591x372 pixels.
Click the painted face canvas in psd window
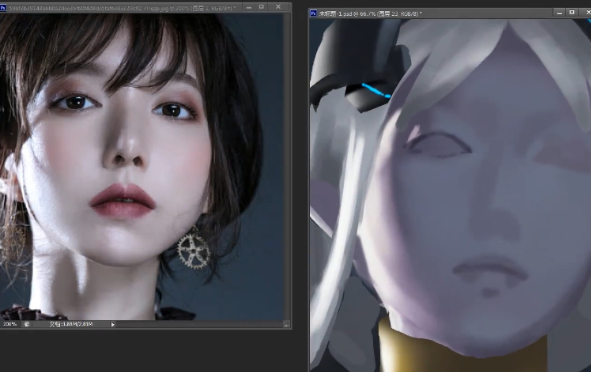point(450,195)
